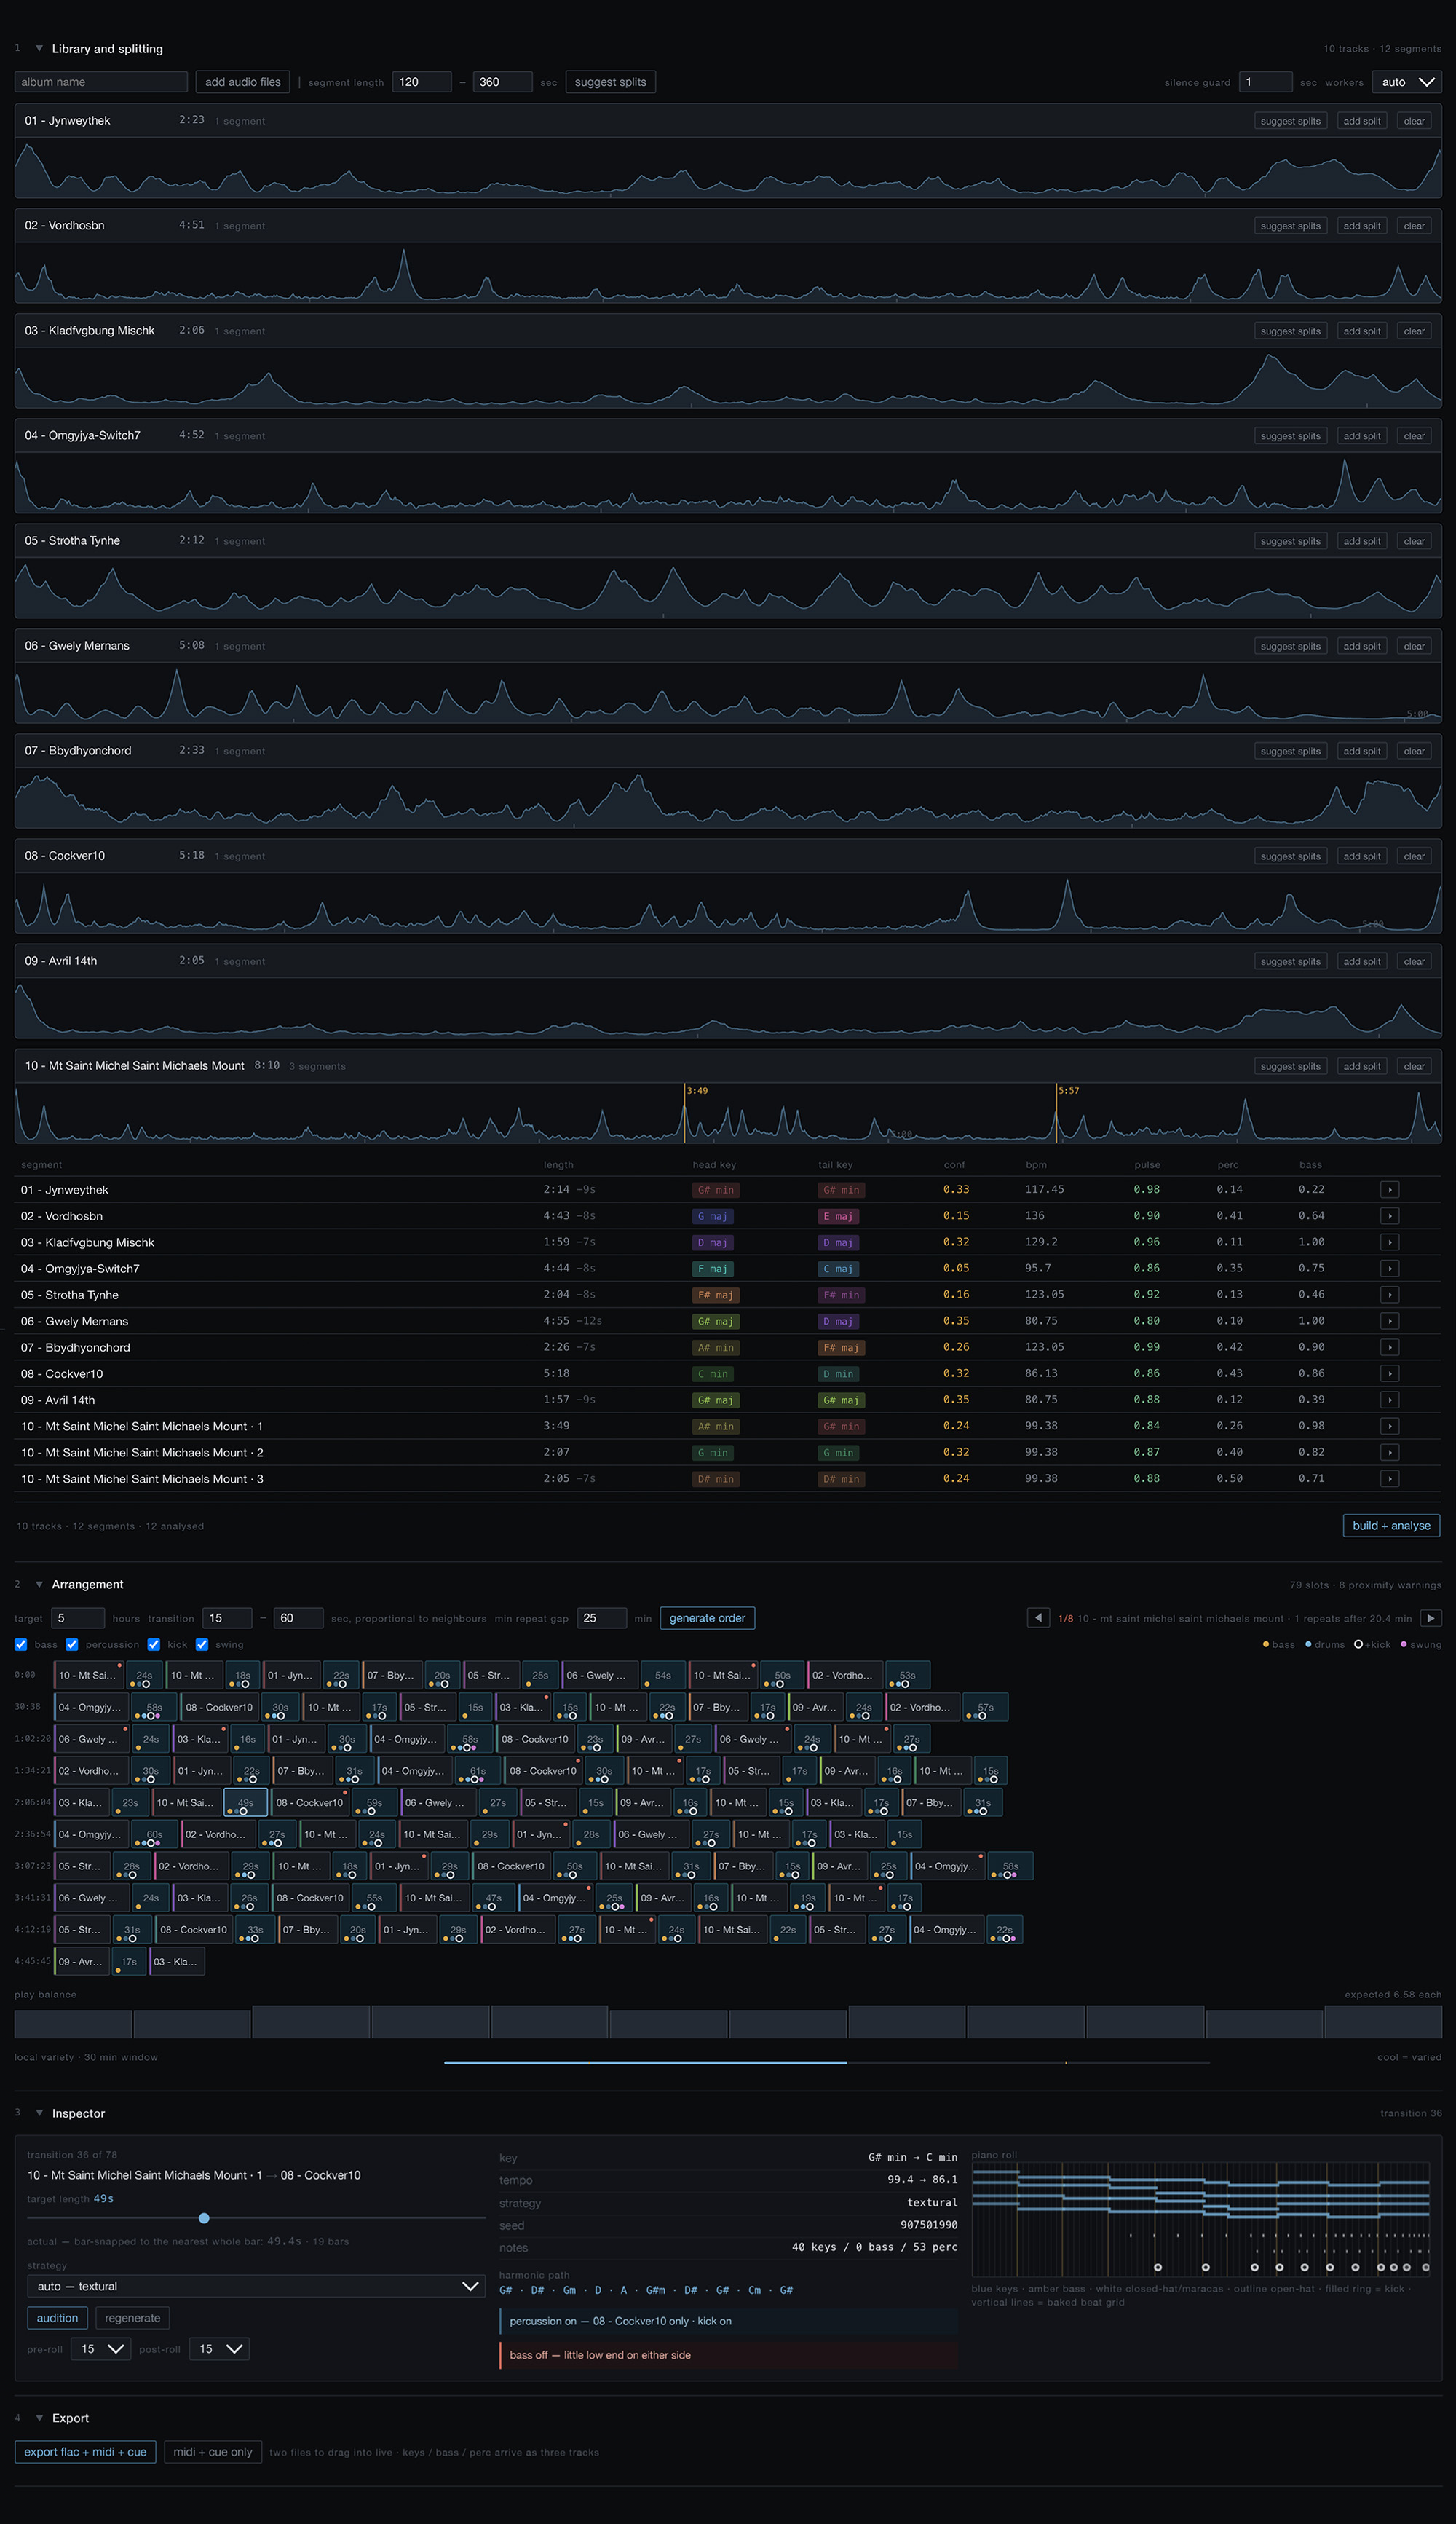Click the album name field
1456x2524 pixels.
click(101, 82)
